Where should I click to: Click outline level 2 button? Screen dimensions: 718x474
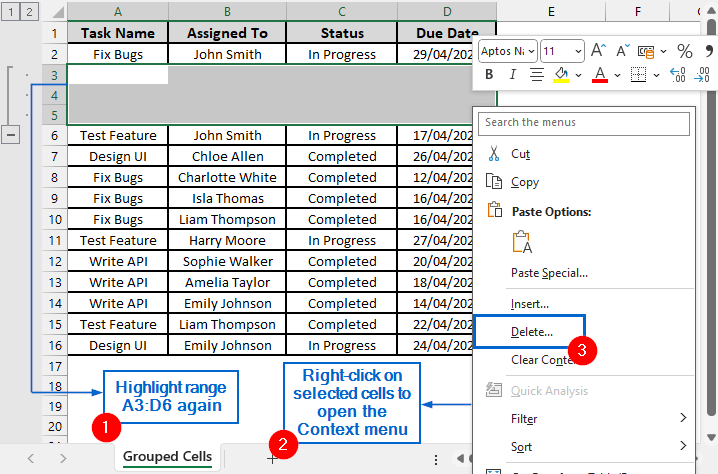29,11
